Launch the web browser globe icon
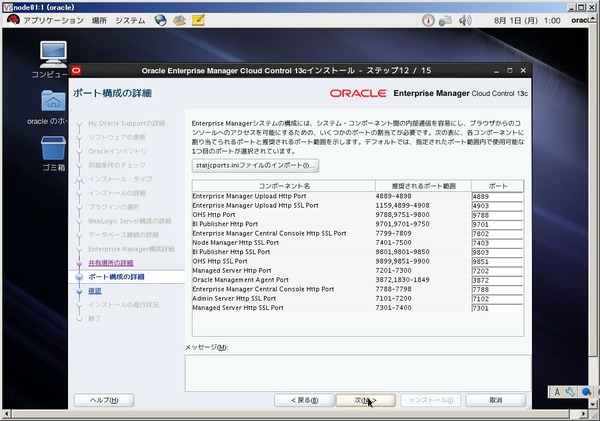 pyautogui.click(x=160, y=20)
